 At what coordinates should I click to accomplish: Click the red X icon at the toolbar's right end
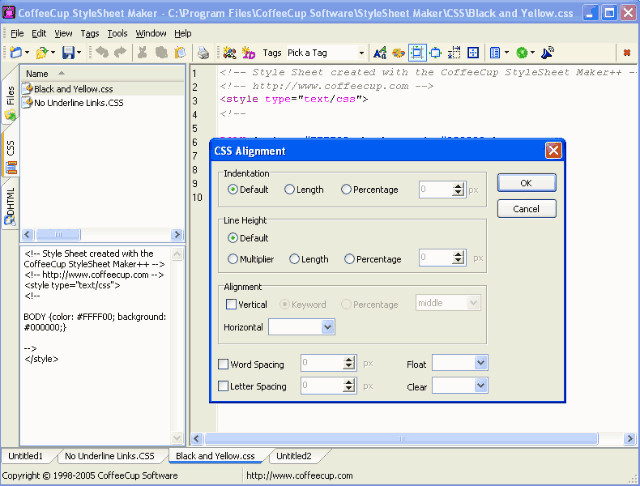pyautogui.click(x=627, y=53)
